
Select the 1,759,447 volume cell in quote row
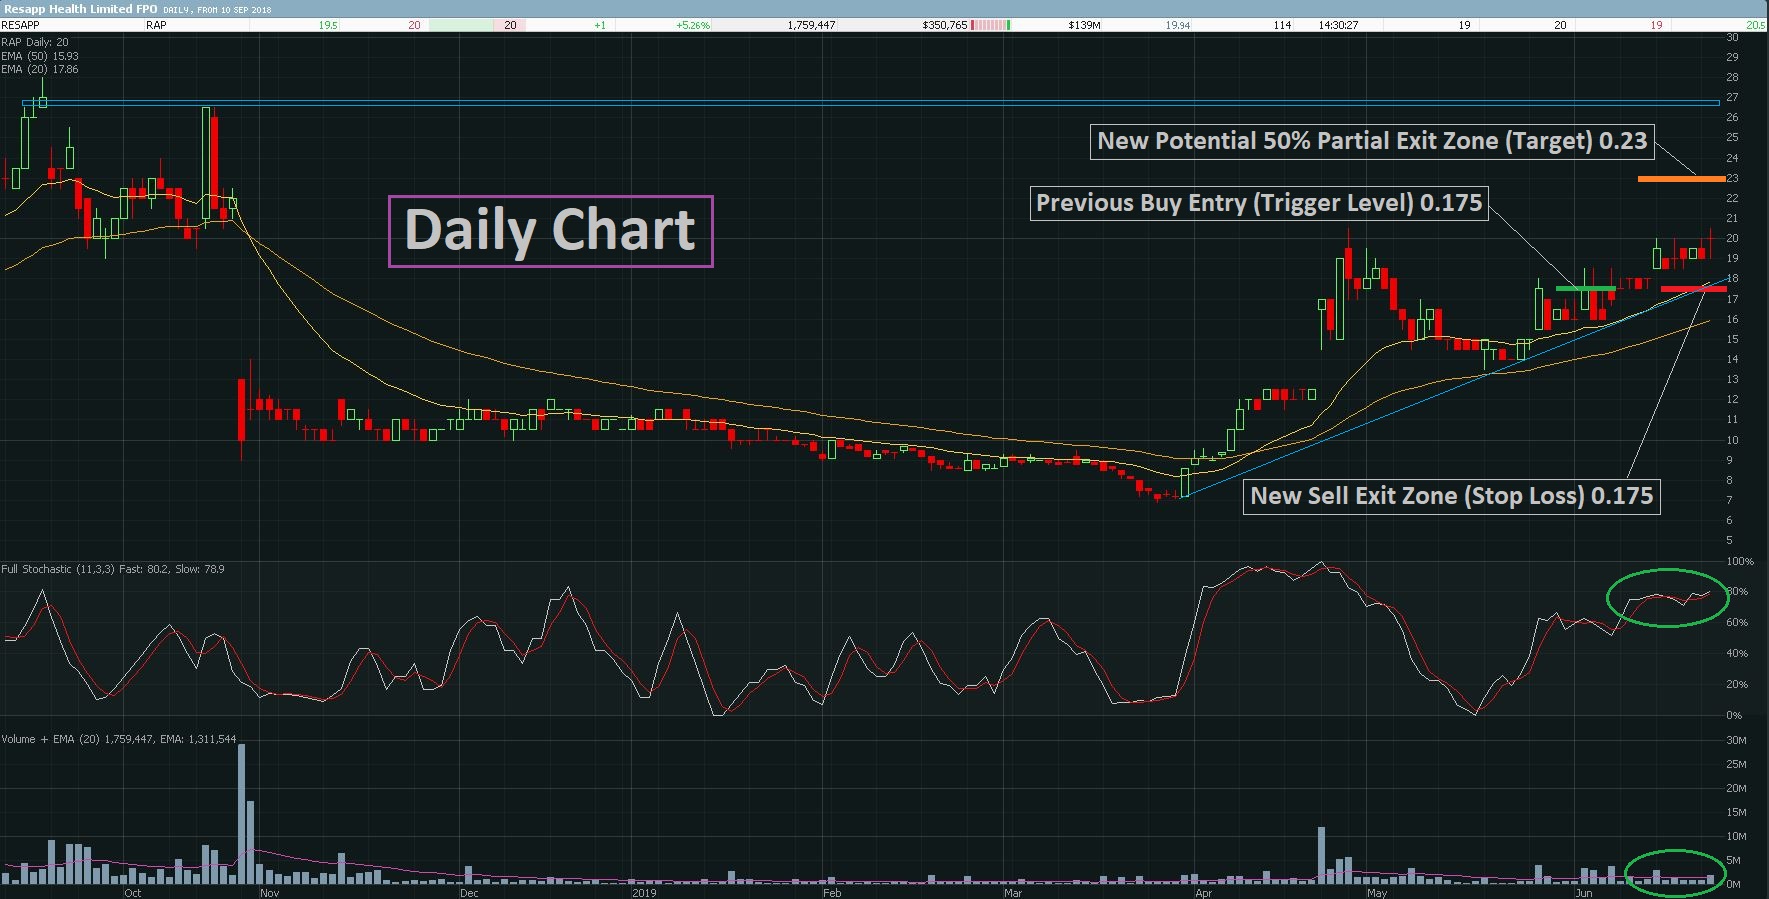pyautogui.click(x=811, y=25)
